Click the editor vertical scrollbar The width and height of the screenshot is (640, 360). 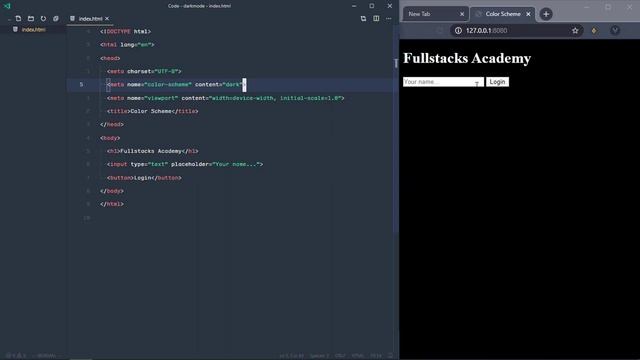click(396, 131)
